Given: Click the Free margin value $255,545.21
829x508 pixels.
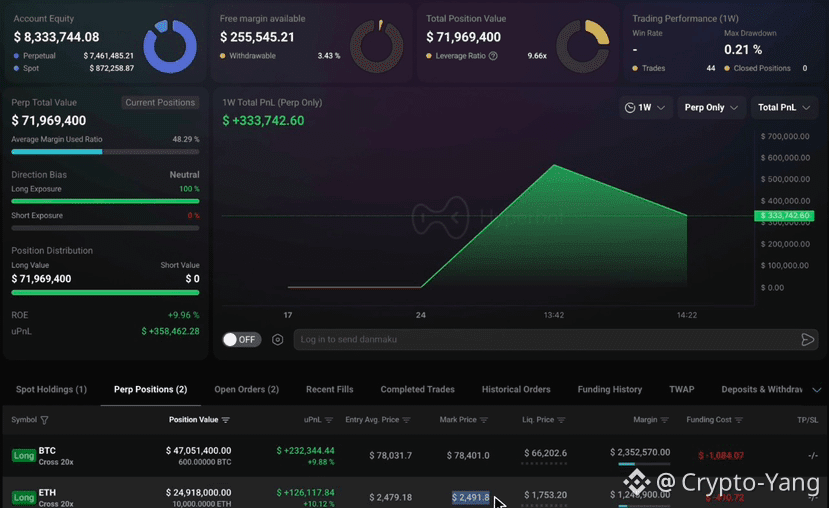Looking at the screenshot, I should tap(257, 37).
